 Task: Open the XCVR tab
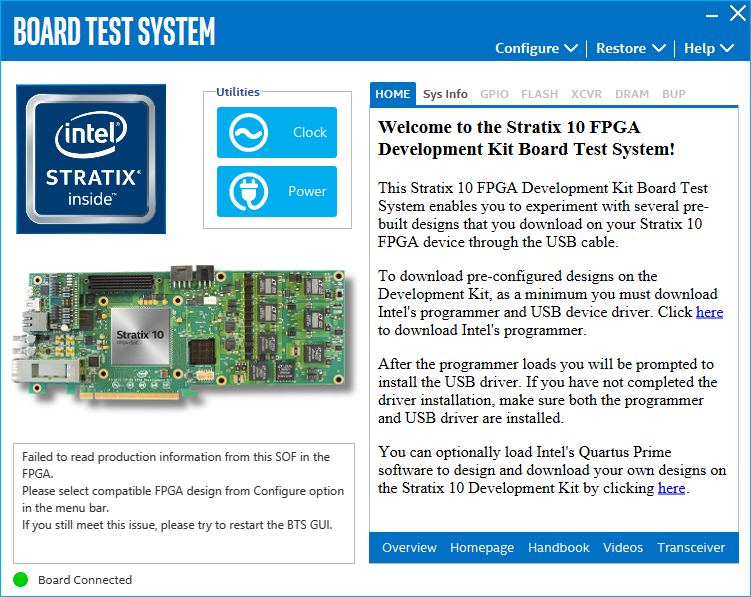(x=586, y=94)
